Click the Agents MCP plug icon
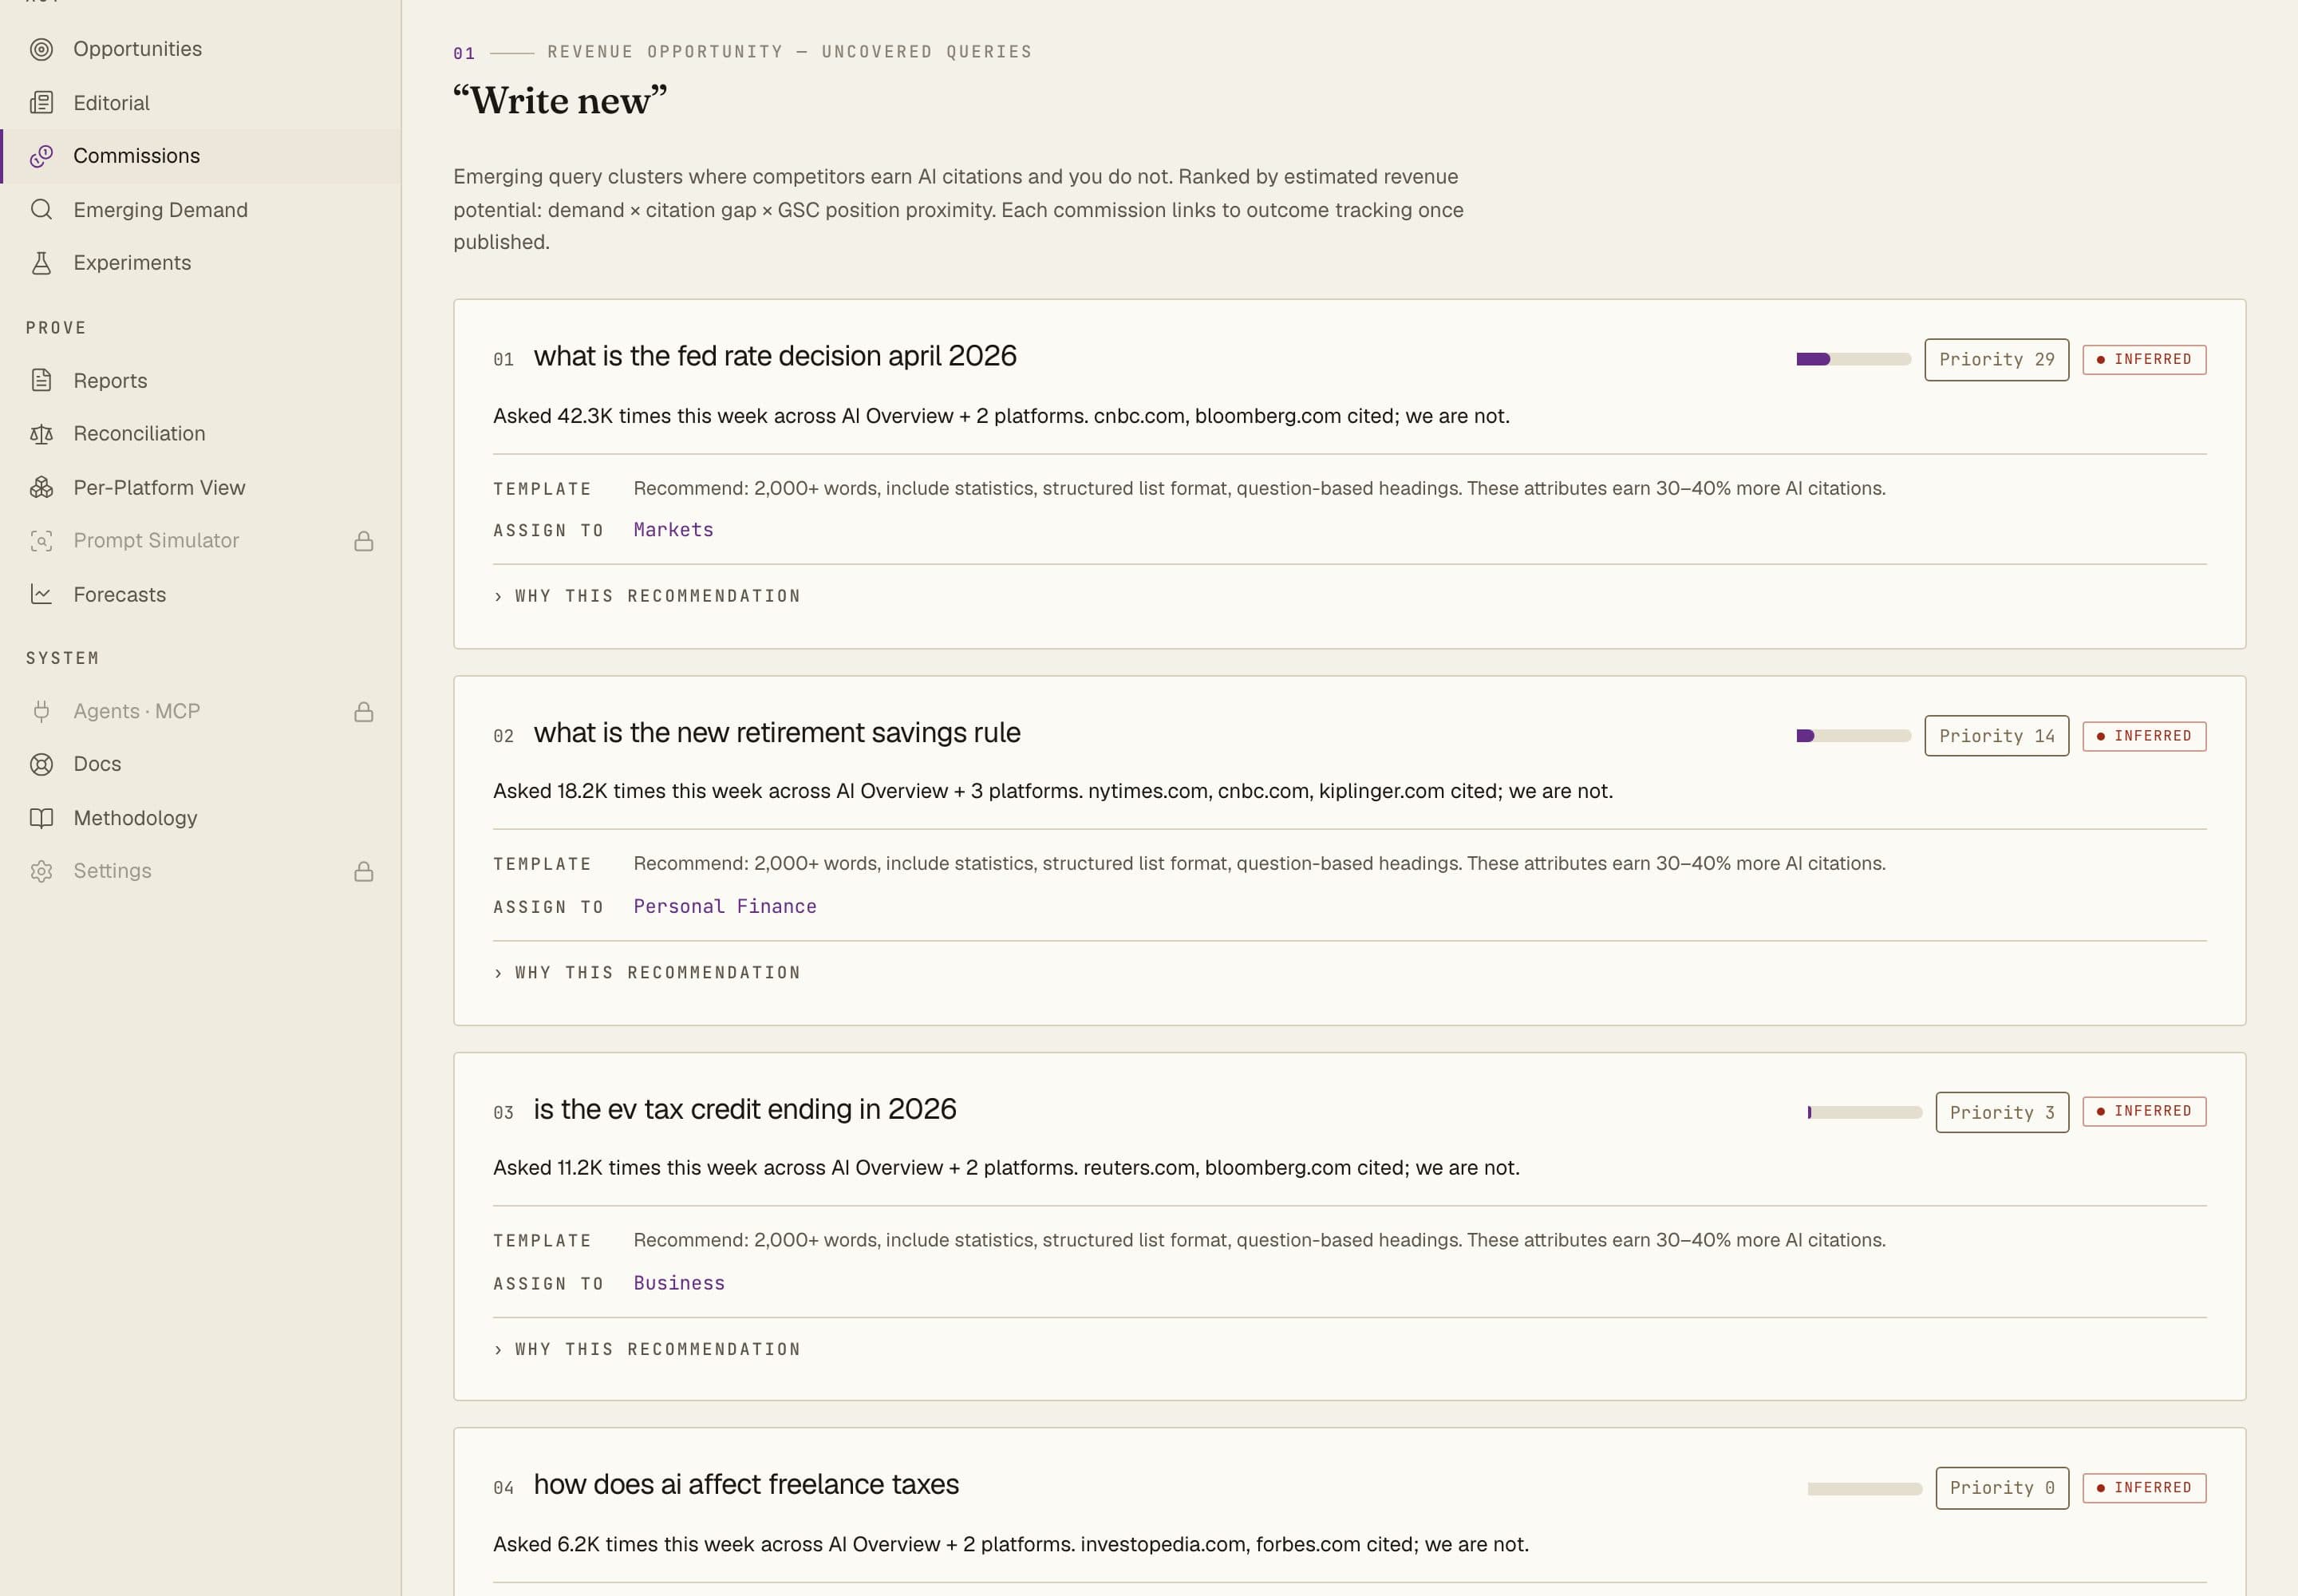Viewport: 2298px width, 1596px height. pos(41,711)
